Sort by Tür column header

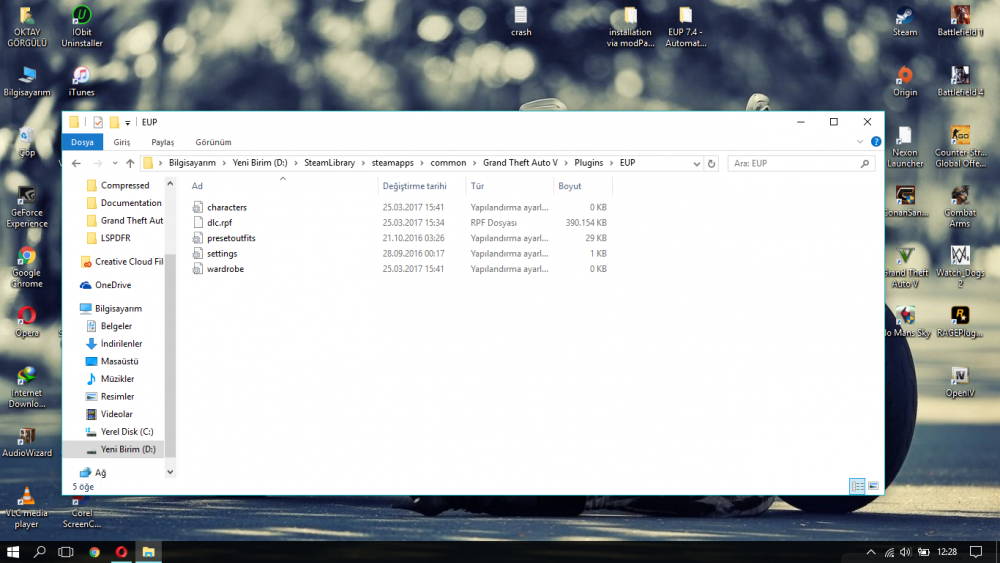509,186
